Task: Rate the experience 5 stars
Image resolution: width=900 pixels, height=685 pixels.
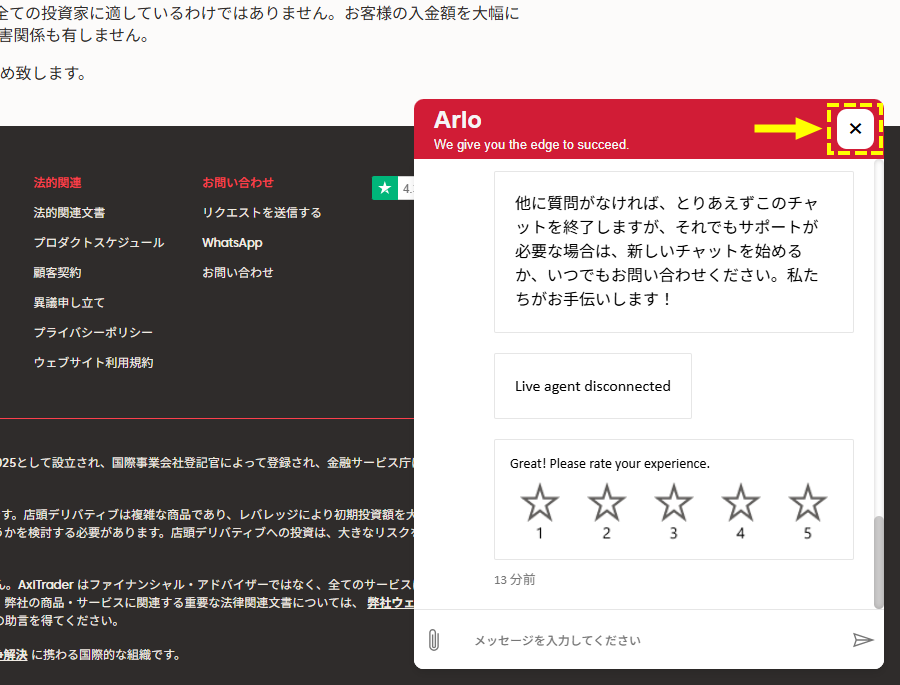Action: 808,503
